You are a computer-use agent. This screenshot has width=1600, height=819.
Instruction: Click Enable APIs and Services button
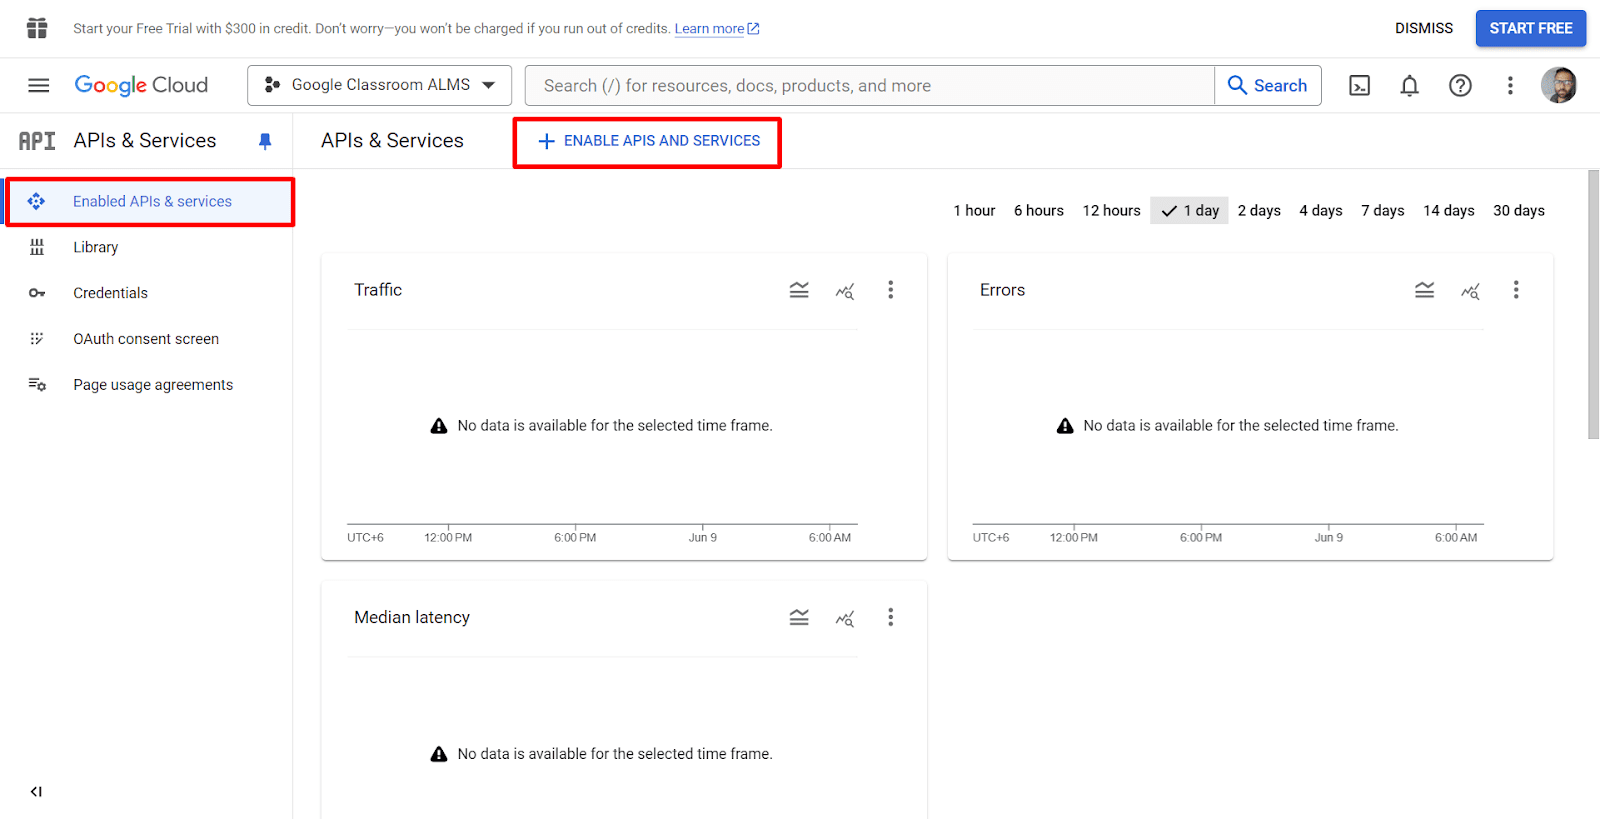648,141
